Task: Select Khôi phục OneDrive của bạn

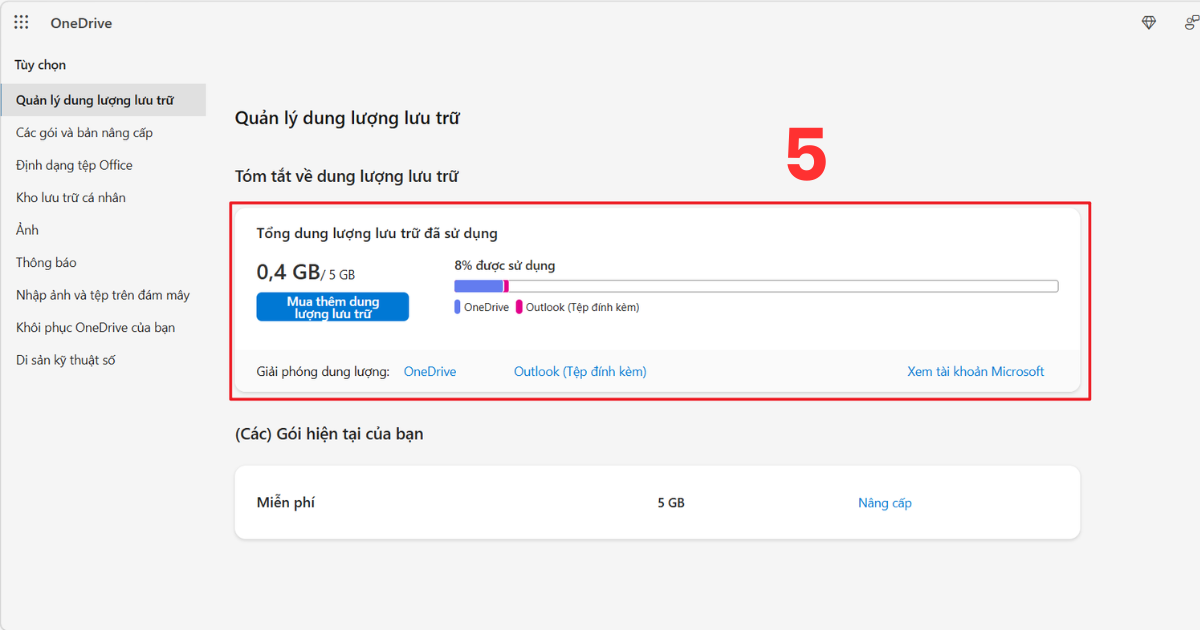Action: (95, 328)
